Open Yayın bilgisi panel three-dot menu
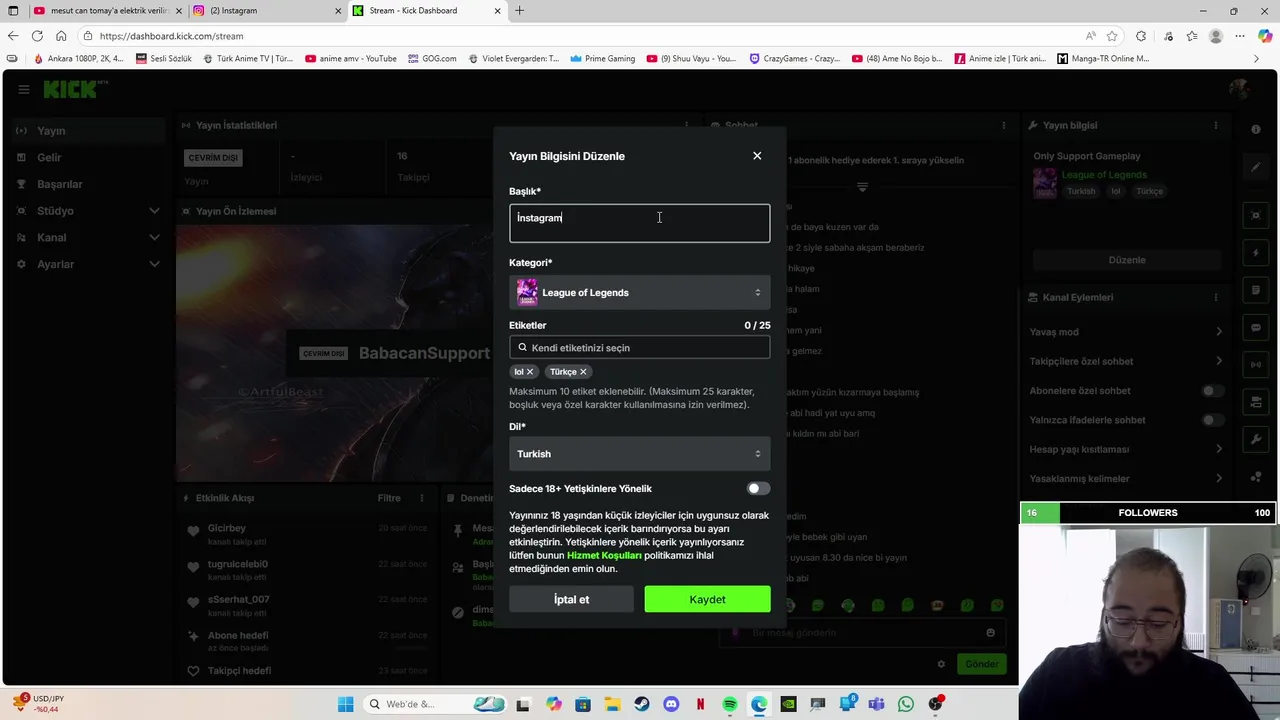The image size is (1280, 720). 1216,126
